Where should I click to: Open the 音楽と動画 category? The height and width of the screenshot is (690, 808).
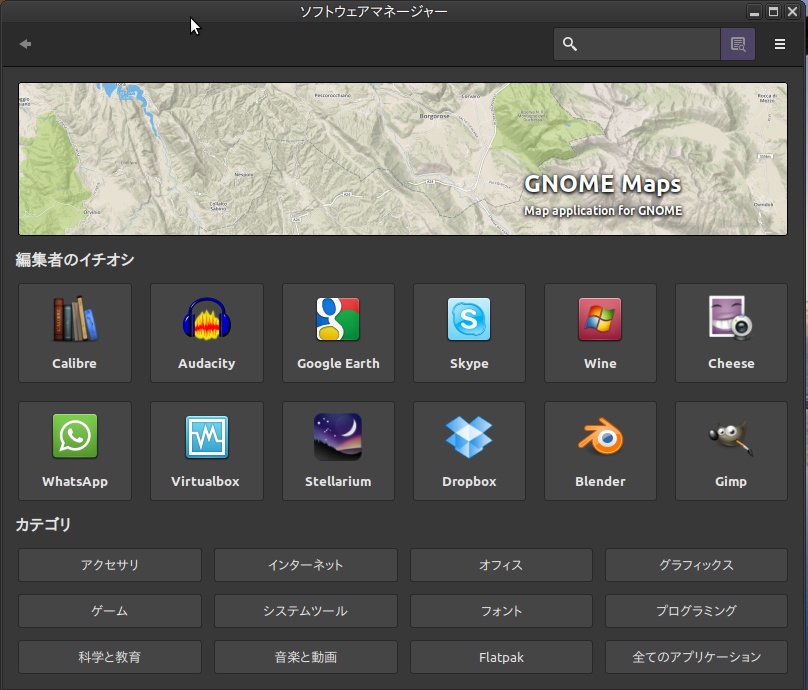point(306,657)
